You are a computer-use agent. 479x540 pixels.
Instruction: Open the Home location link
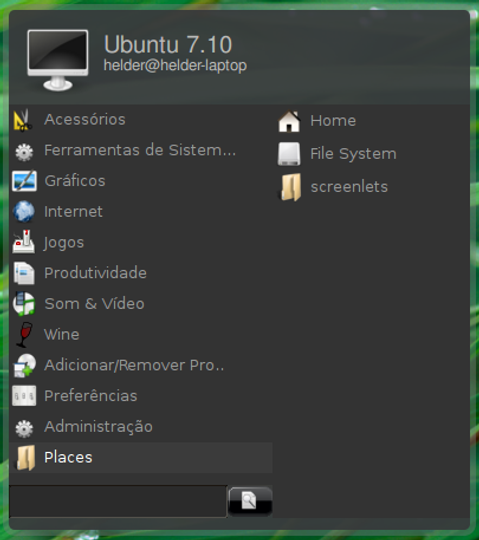coord(333,121)
